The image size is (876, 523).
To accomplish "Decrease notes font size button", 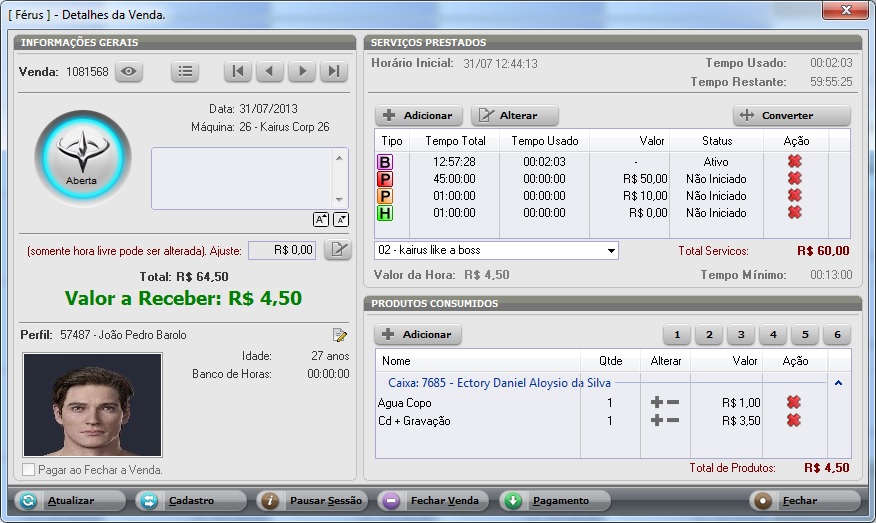I will [x=341, y=220].
